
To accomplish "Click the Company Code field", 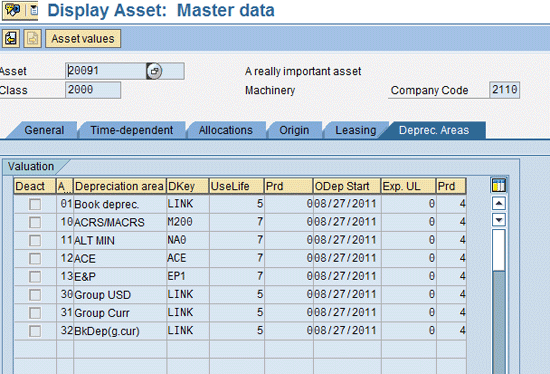I will click(x=504, y=90).
